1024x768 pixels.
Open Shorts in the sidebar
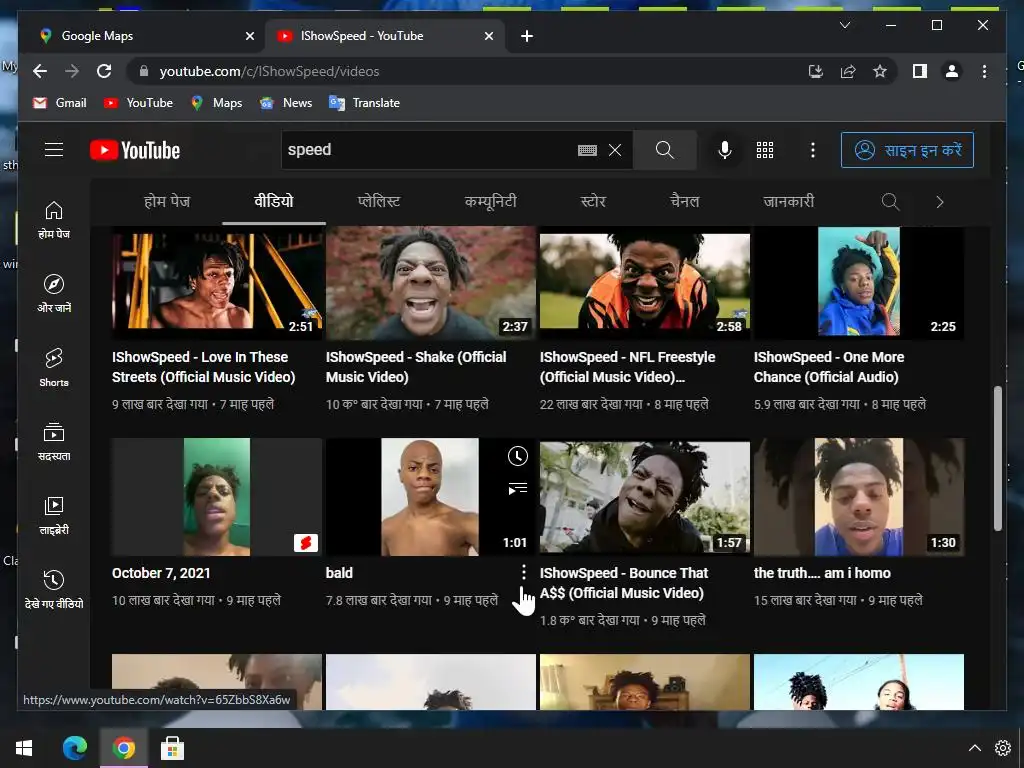pos(54,368)
